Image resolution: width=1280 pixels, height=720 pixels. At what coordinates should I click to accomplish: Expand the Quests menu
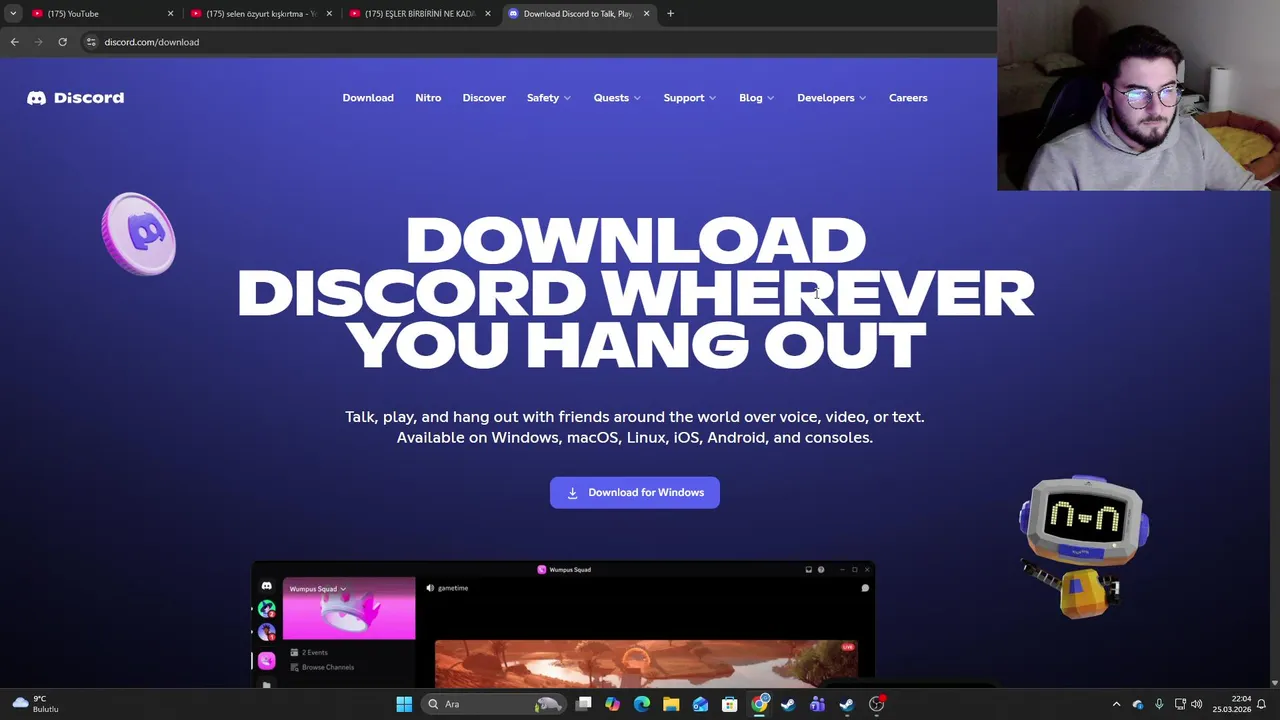point(617,98)
